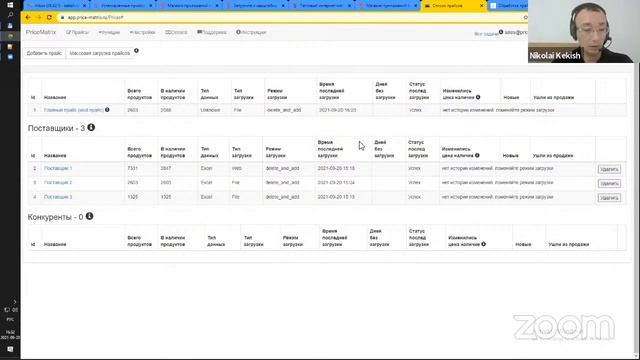Viewport: 640px width, 360px height.
Task: Open the Функции dropdown menu
Action: (109, 32)
